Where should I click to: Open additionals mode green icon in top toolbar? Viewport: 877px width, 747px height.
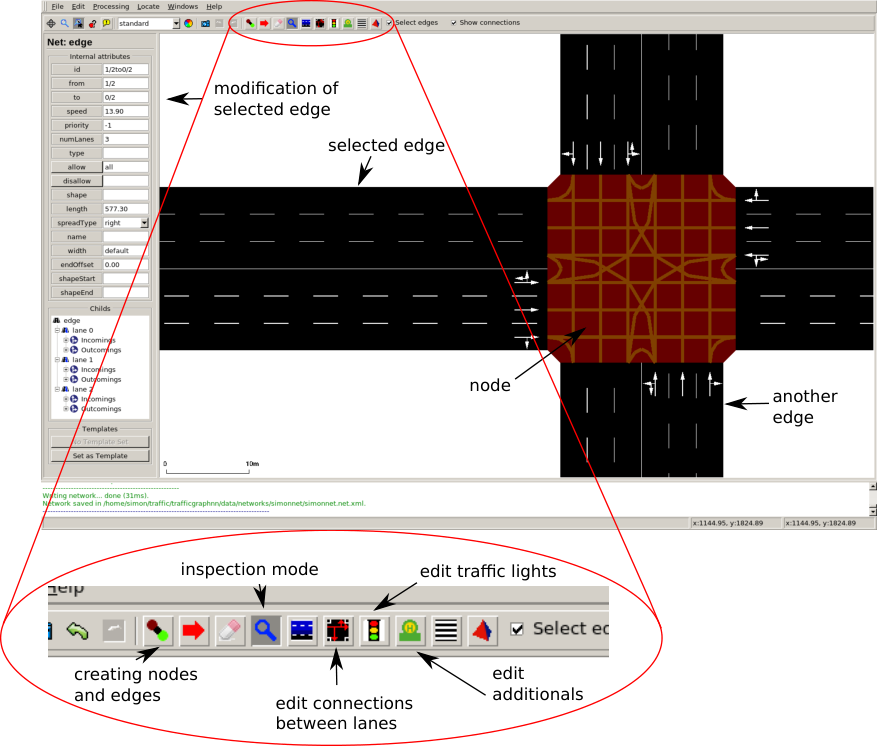(x=348, y=23)
